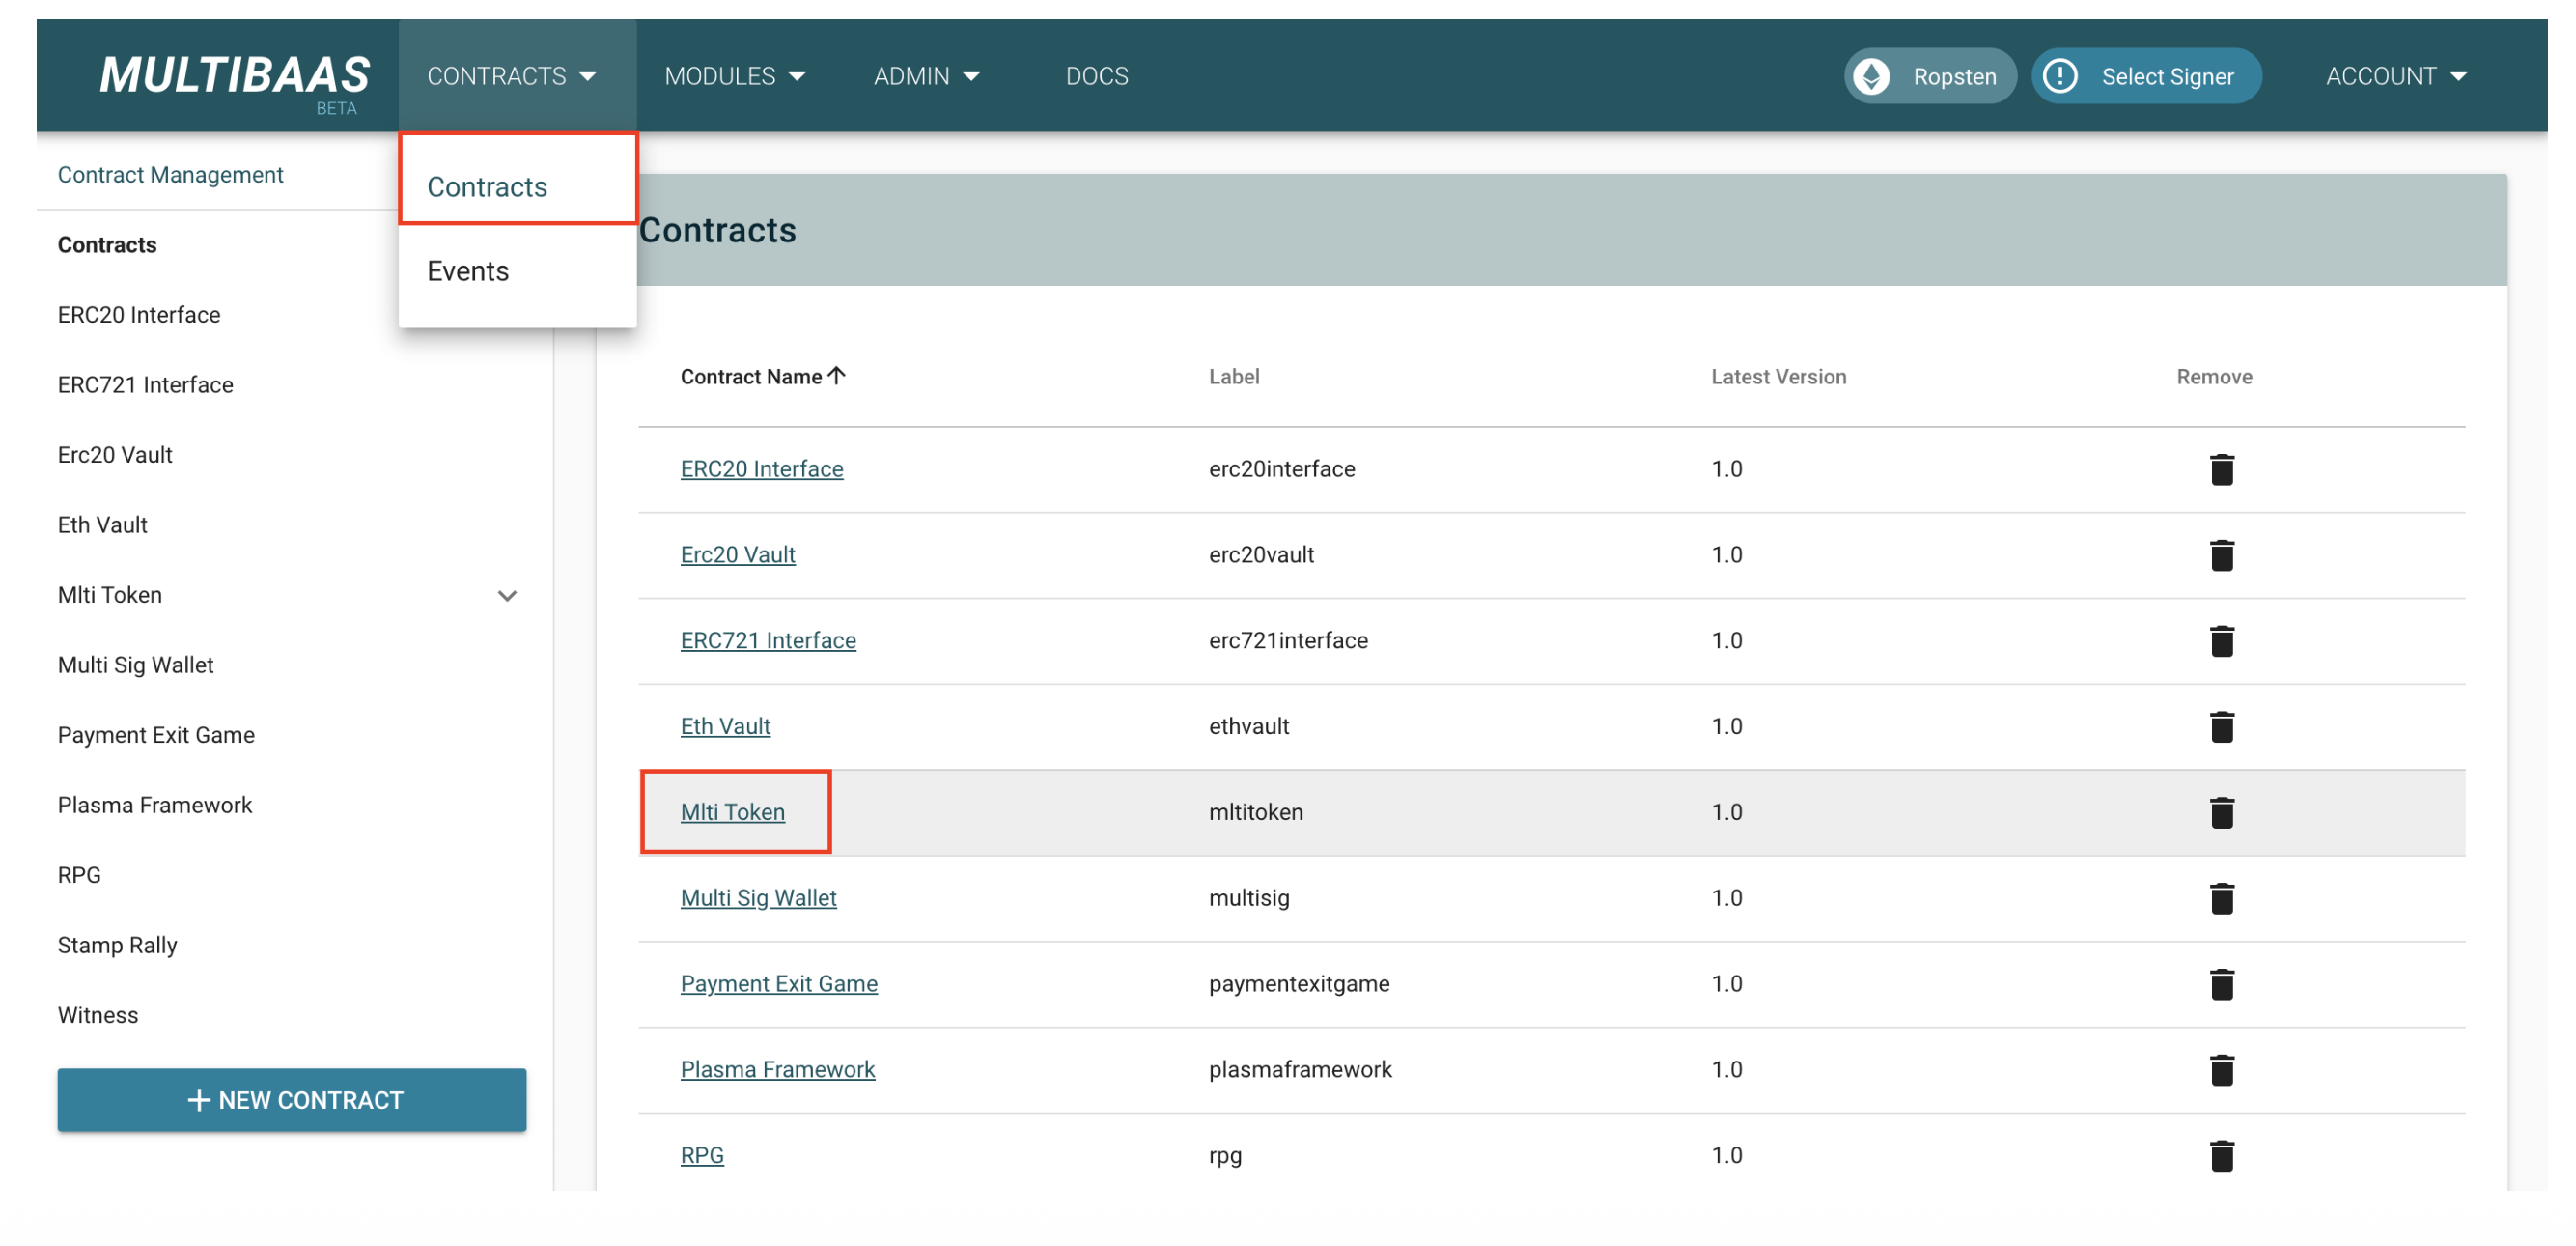Click the 'mltitoken' label cell
The image size is (2576, 1246).
point(1256,813)
